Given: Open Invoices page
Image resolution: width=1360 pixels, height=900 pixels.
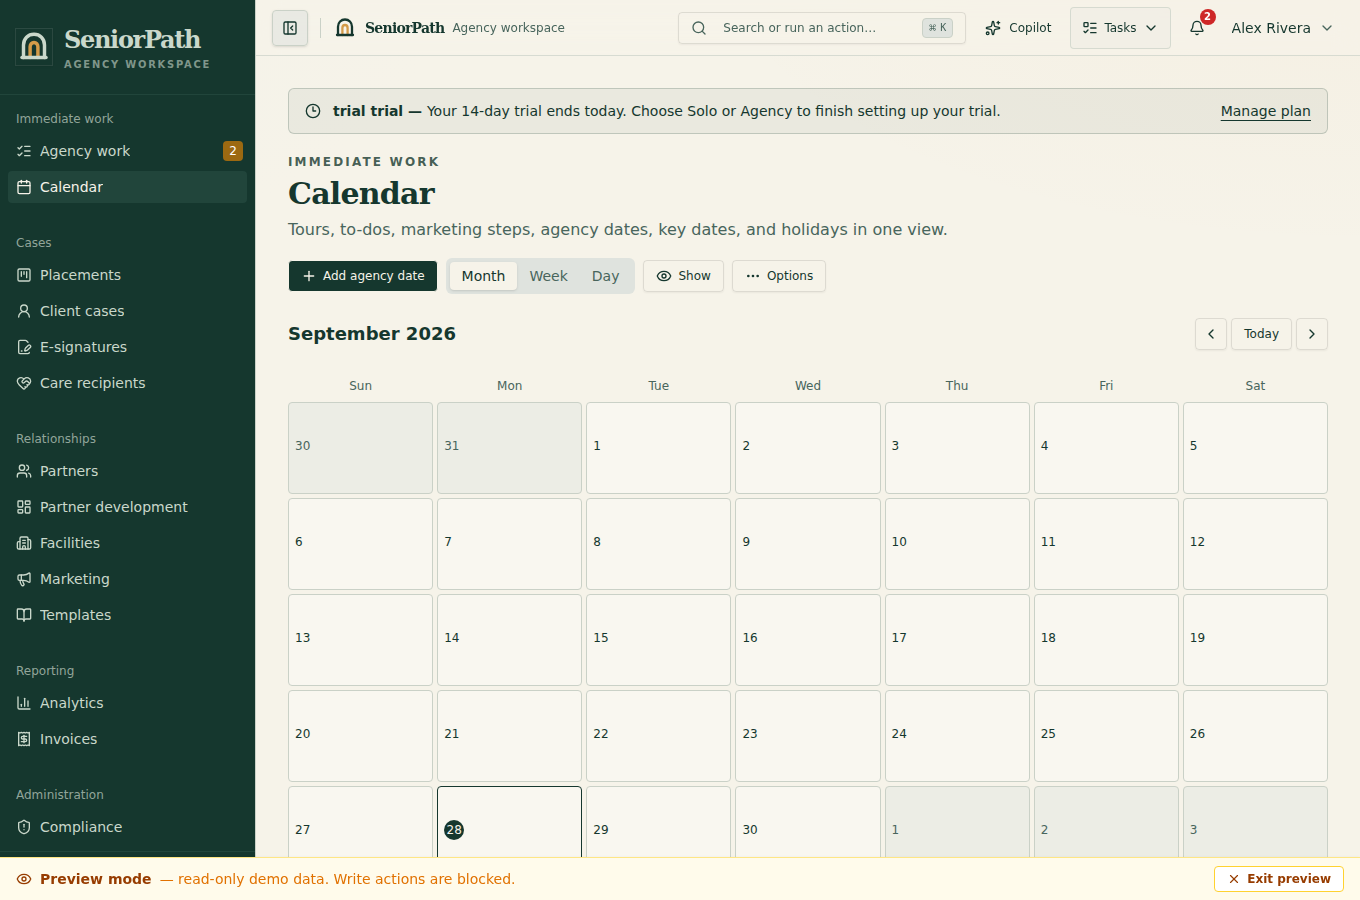Looking at the screenshot, I should tap(127, 739).
